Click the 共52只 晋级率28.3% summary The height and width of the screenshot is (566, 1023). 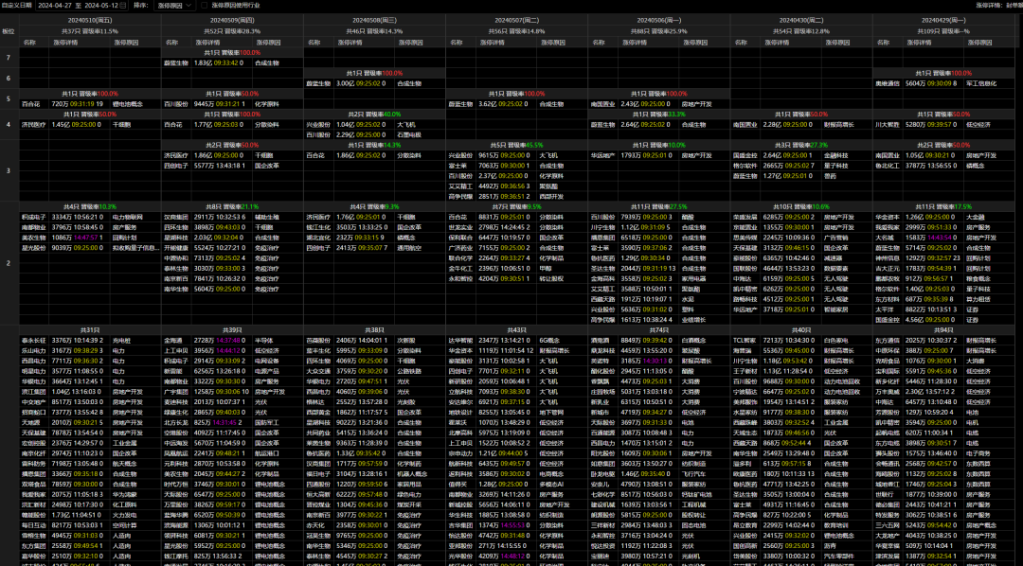point(232,31)
